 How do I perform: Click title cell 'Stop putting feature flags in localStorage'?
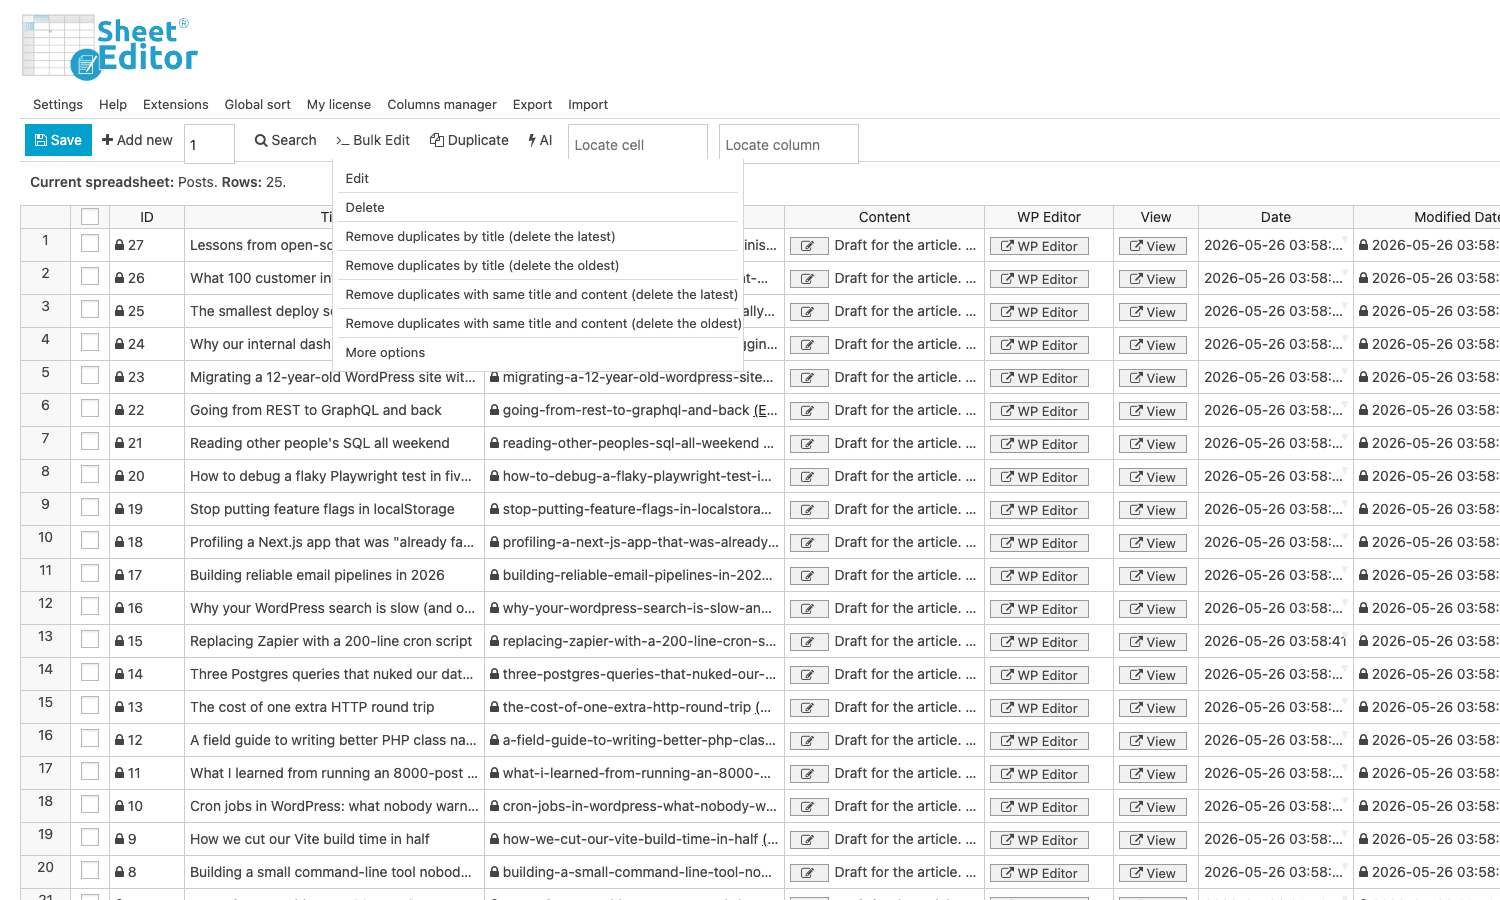[x=334, y=509]
